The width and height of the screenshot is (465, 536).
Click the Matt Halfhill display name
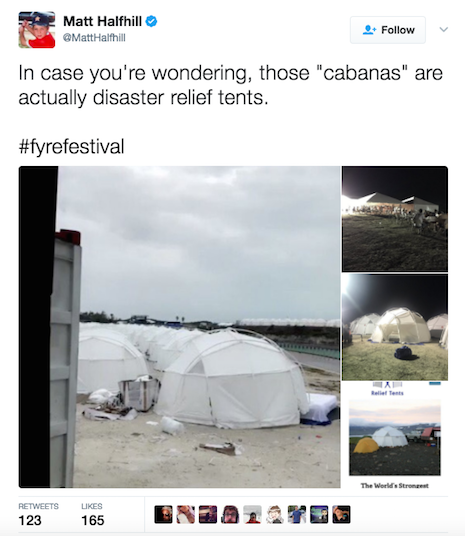click(103, 21)
